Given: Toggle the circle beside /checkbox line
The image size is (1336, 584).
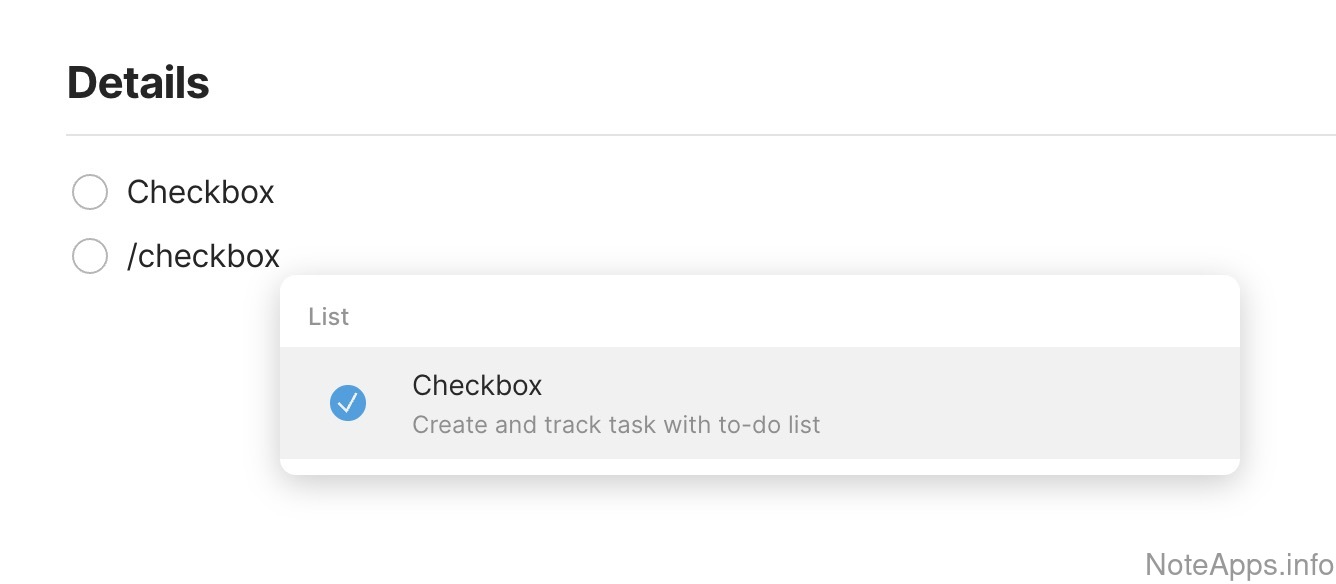Looking at the screenshot, I should [x=90, y=257].
